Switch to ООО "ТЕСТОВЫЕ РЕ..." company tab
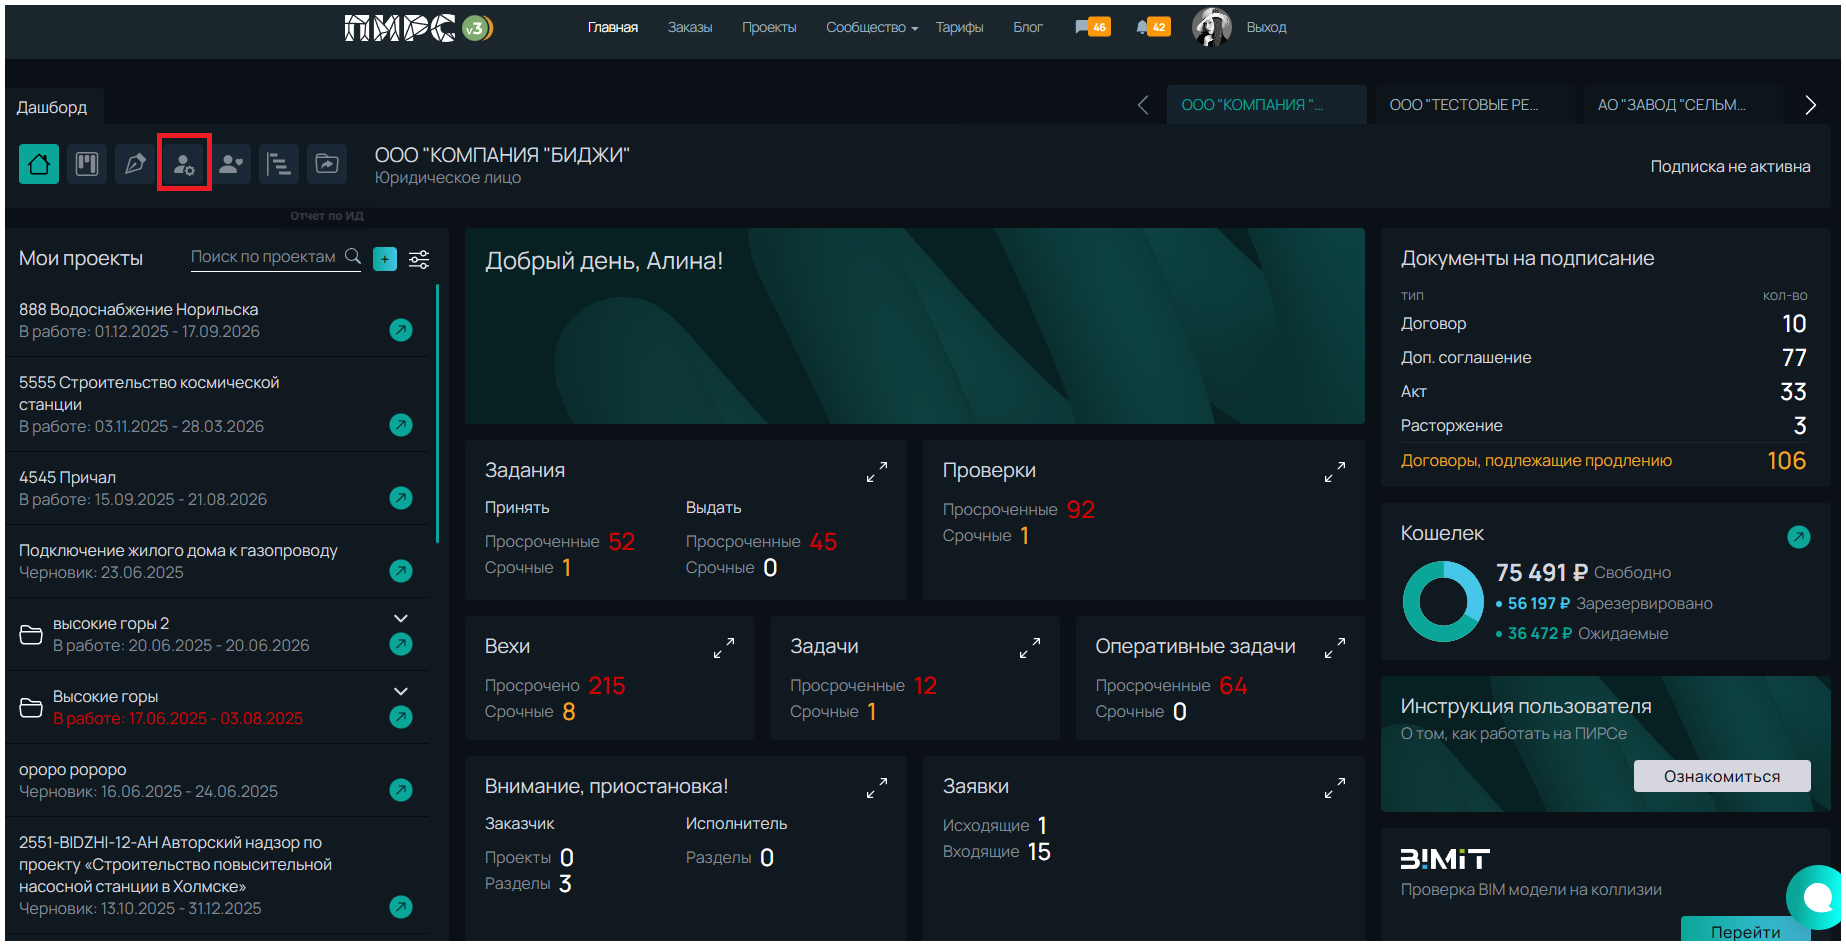1846x946 pixels. [1463, 105]
